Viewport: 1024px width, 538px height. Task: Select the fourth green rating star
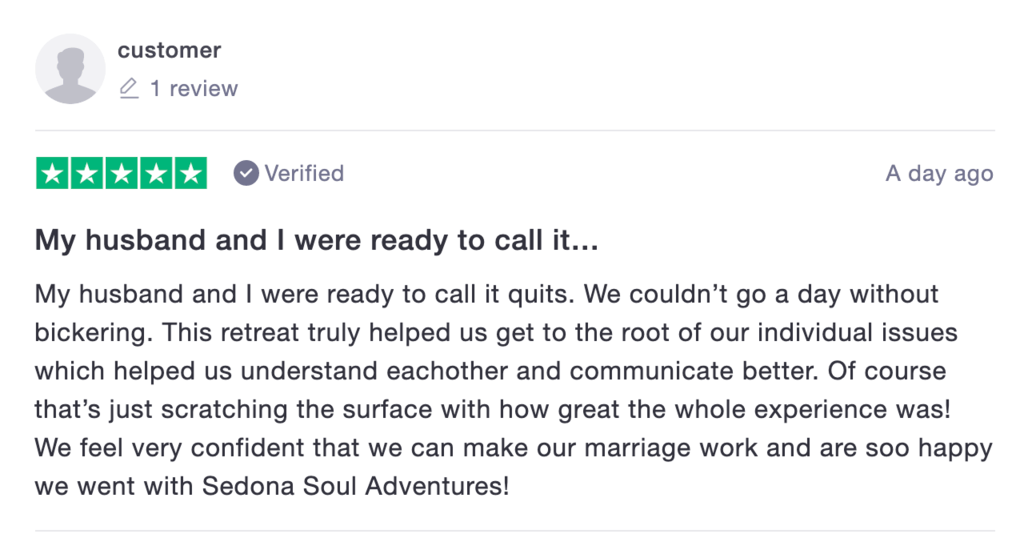click(x=155, y=173)
